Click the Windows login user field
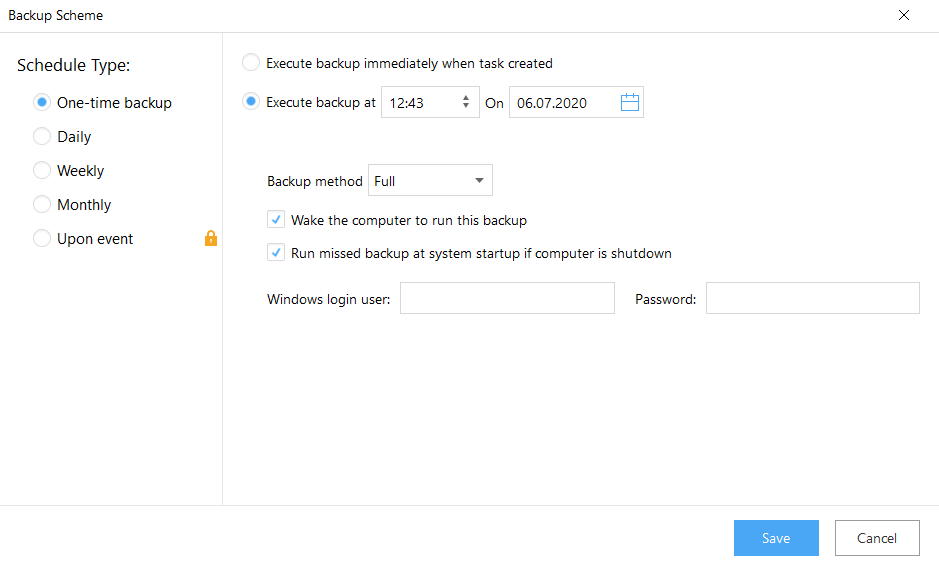This screenshot has width=939, height=575. tap(507, 298)
